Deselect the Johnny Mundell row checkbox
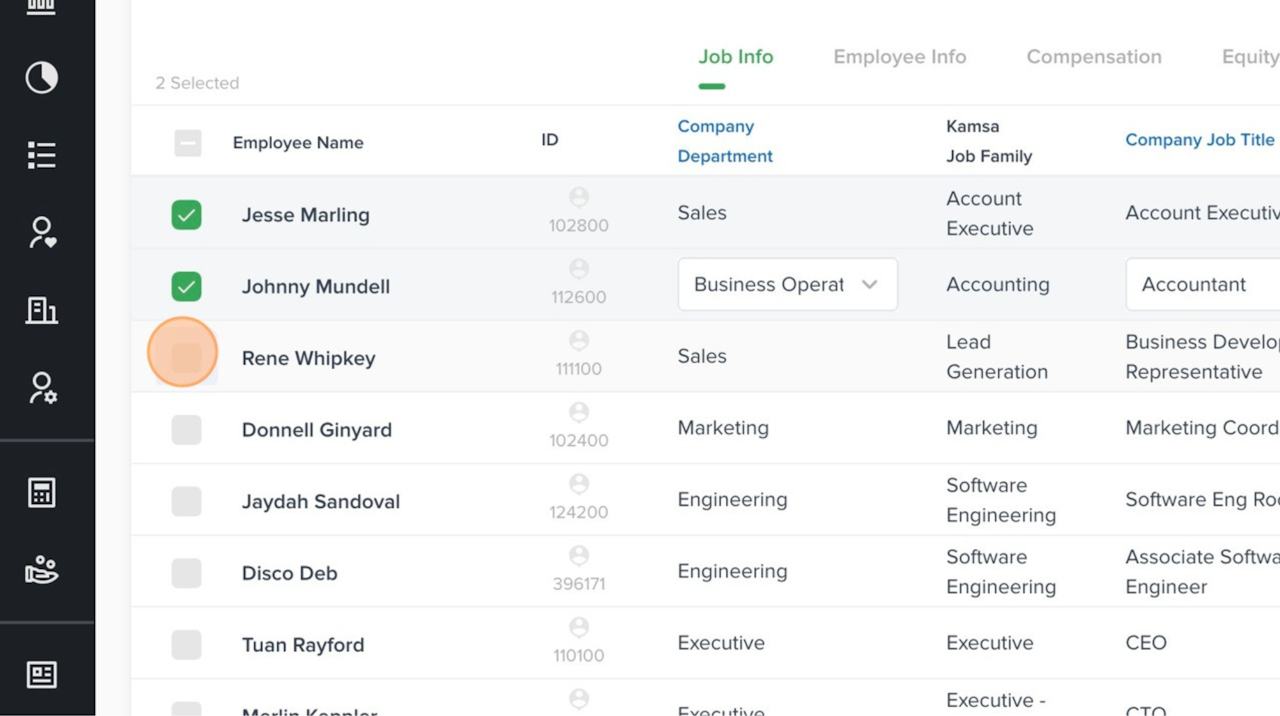The height and width of the screenshot is (716, 1280). [187, 287]
